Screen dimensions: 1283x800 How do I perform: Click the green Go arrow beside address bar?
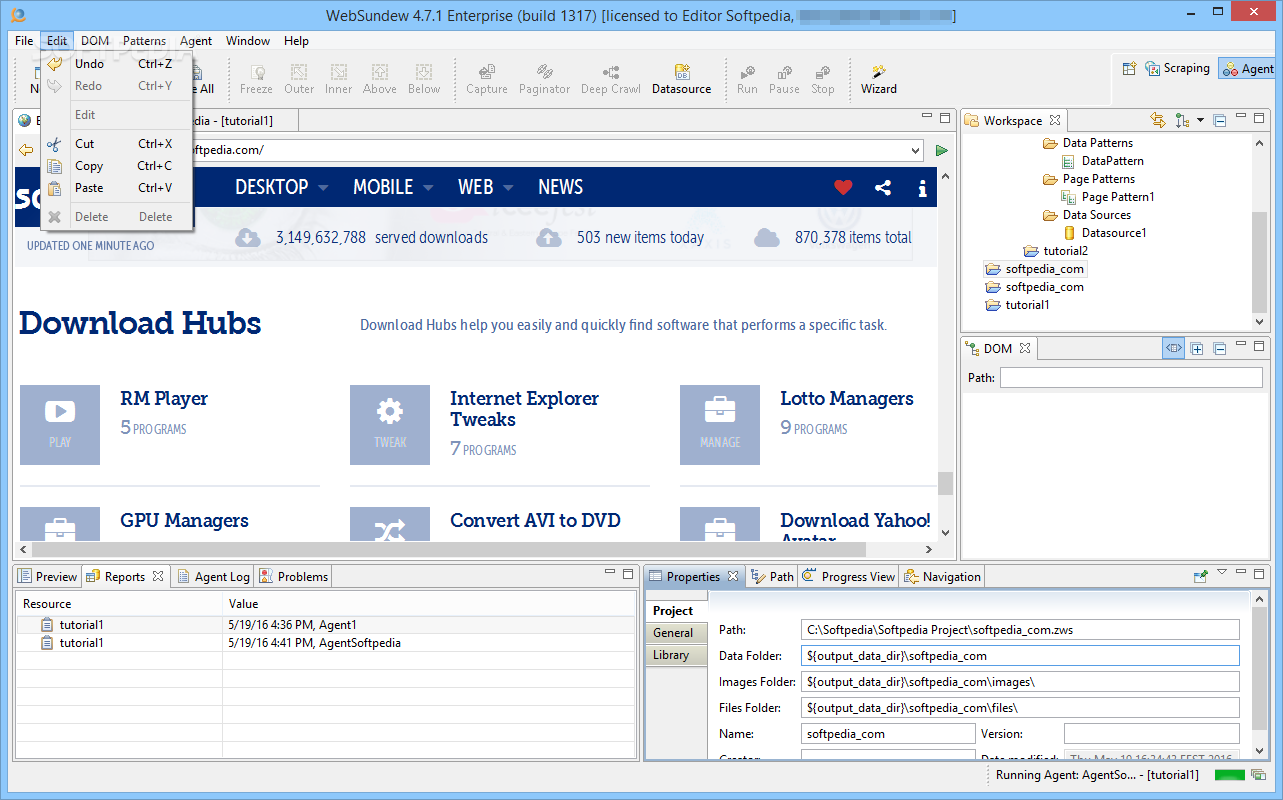click(942, 150)
